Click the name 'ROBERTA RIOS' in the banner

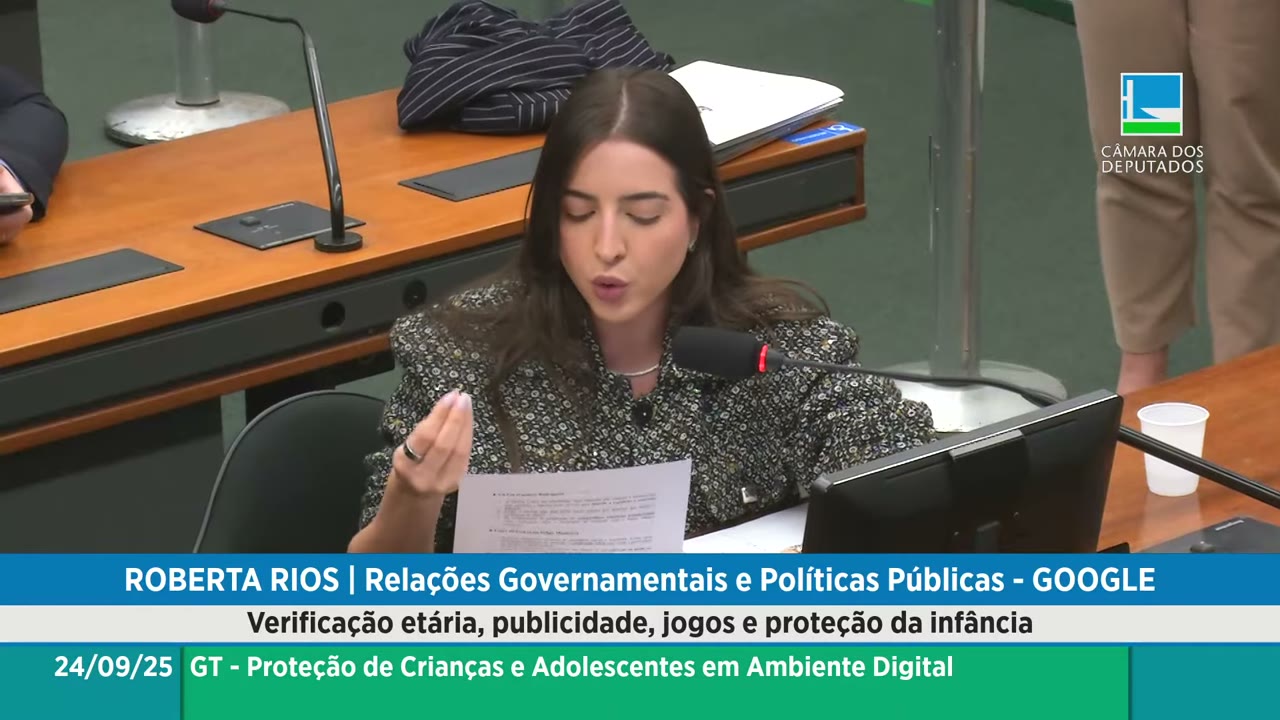[x=231, y=580]
